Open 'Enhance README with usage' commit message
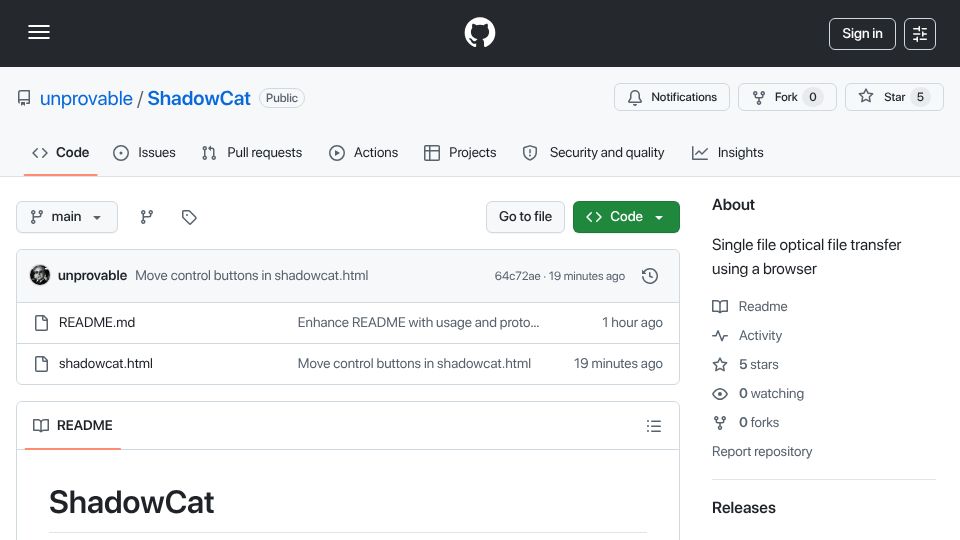 point(418,323)
